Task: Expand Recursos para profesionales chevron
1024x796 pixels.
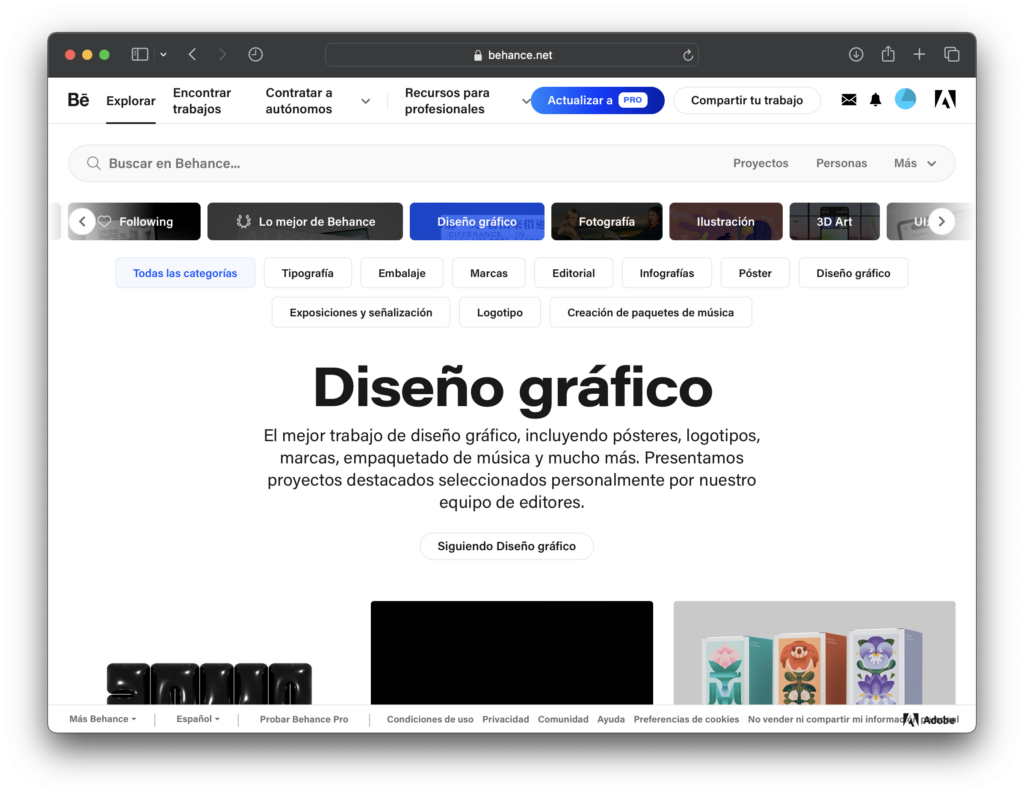Action: click(x=526, y=101)
